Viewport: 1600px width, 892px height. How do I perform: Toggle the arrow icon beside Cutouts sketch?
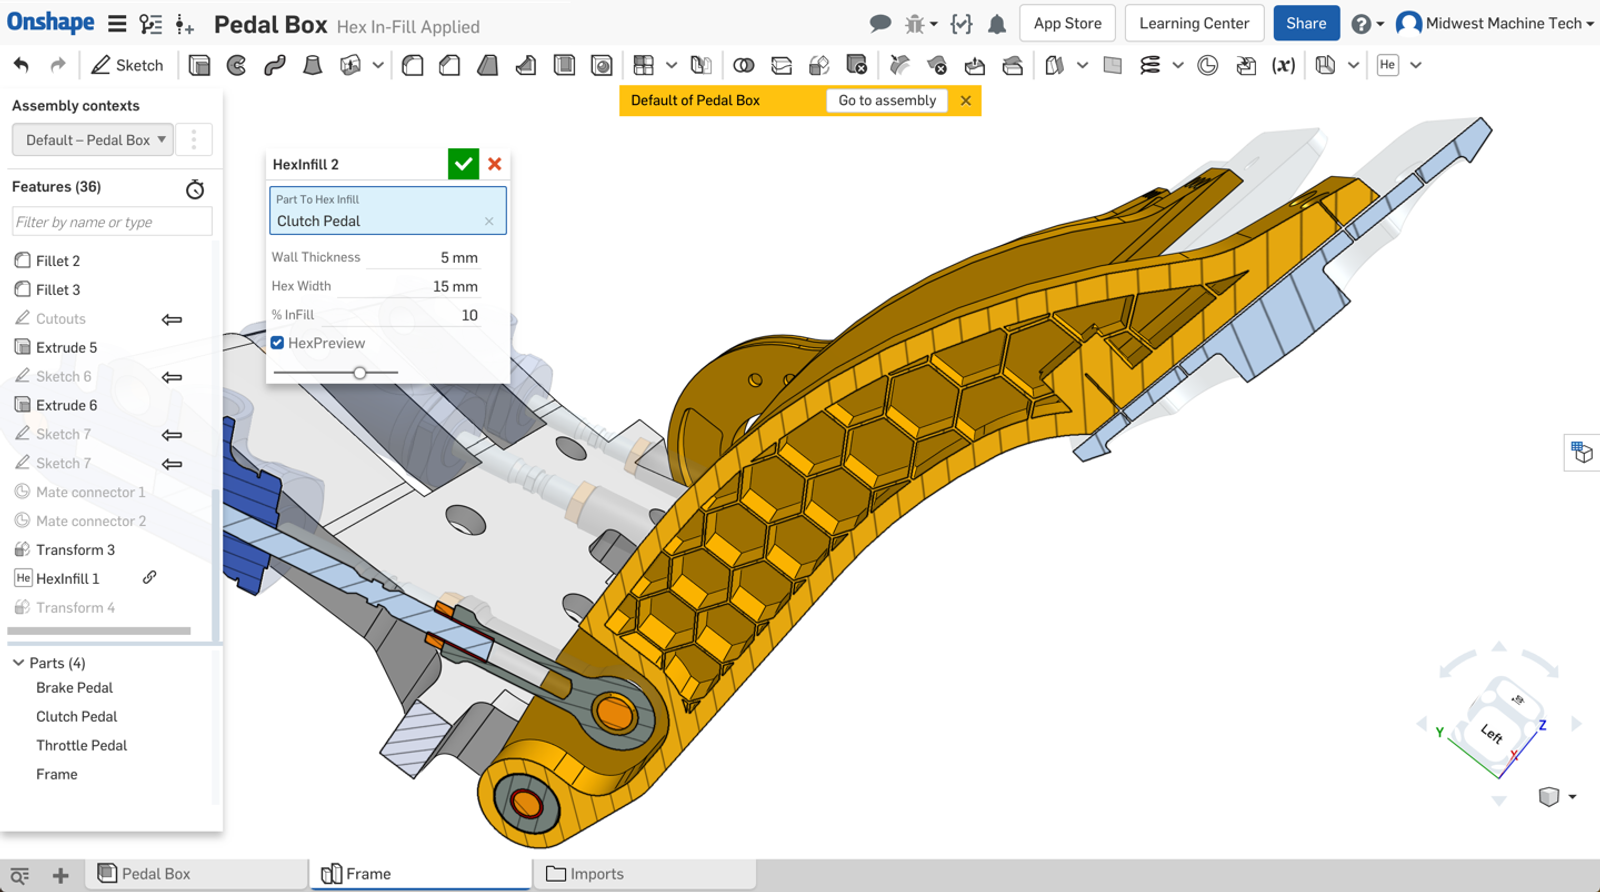point(172,320)
